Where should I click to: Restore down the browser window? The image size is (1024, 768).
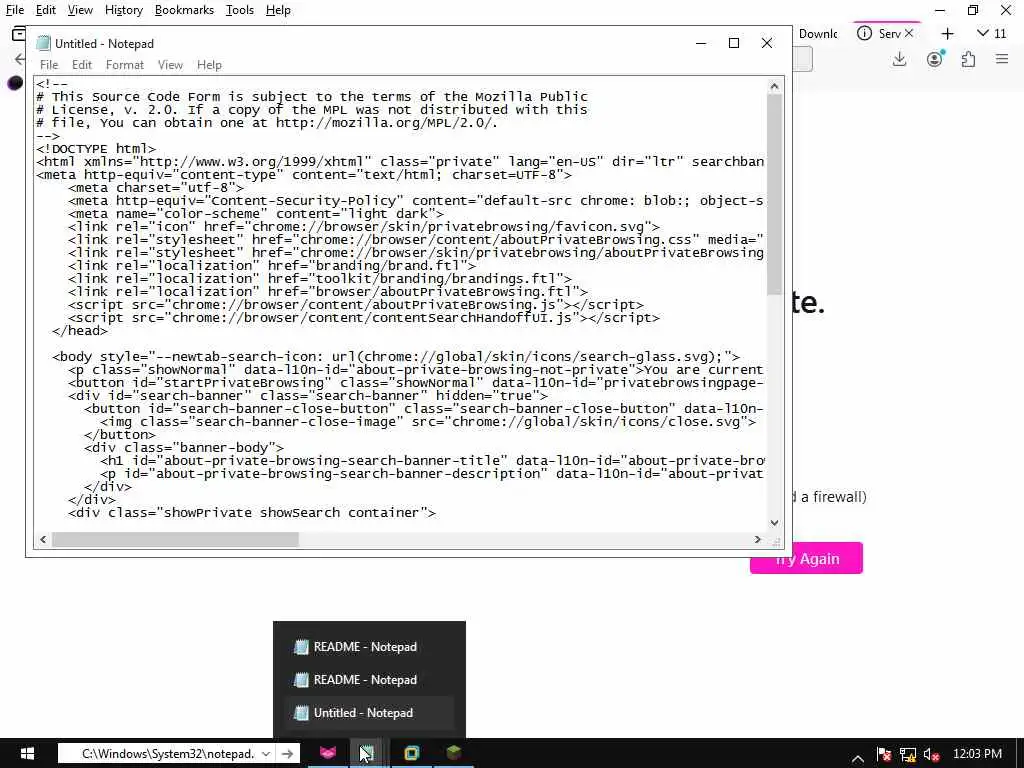pyautogui.click(x=973, y=10)
